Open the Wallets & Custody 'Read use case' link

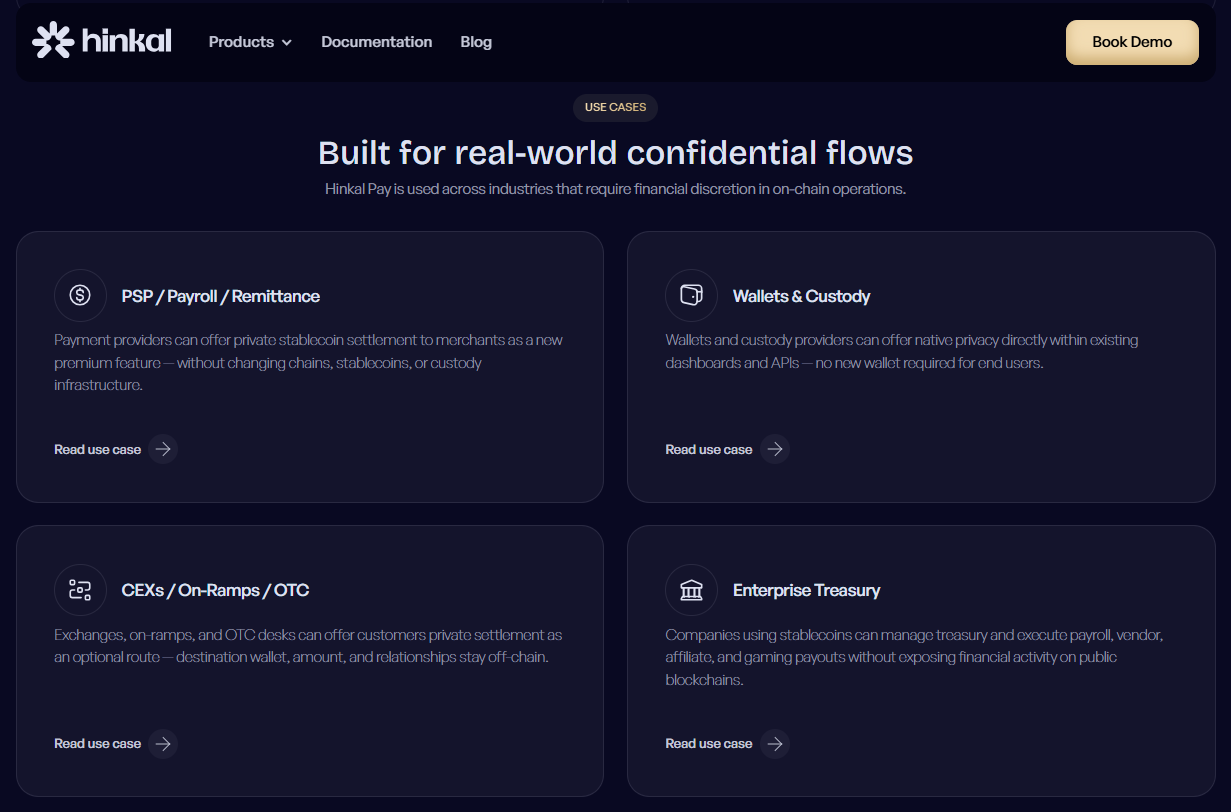727,449
